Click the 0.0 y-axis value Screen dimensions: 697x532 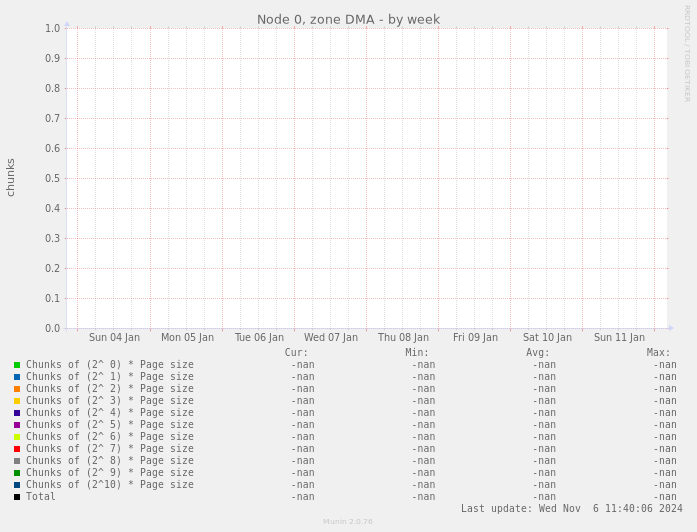coord(52,328)
